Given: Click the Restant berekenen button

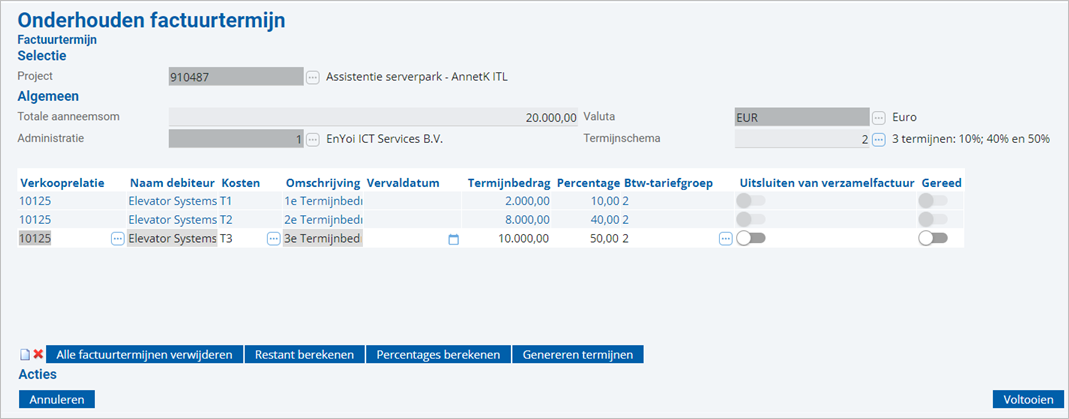Looking at the screenshot, I should coord(304,354).
